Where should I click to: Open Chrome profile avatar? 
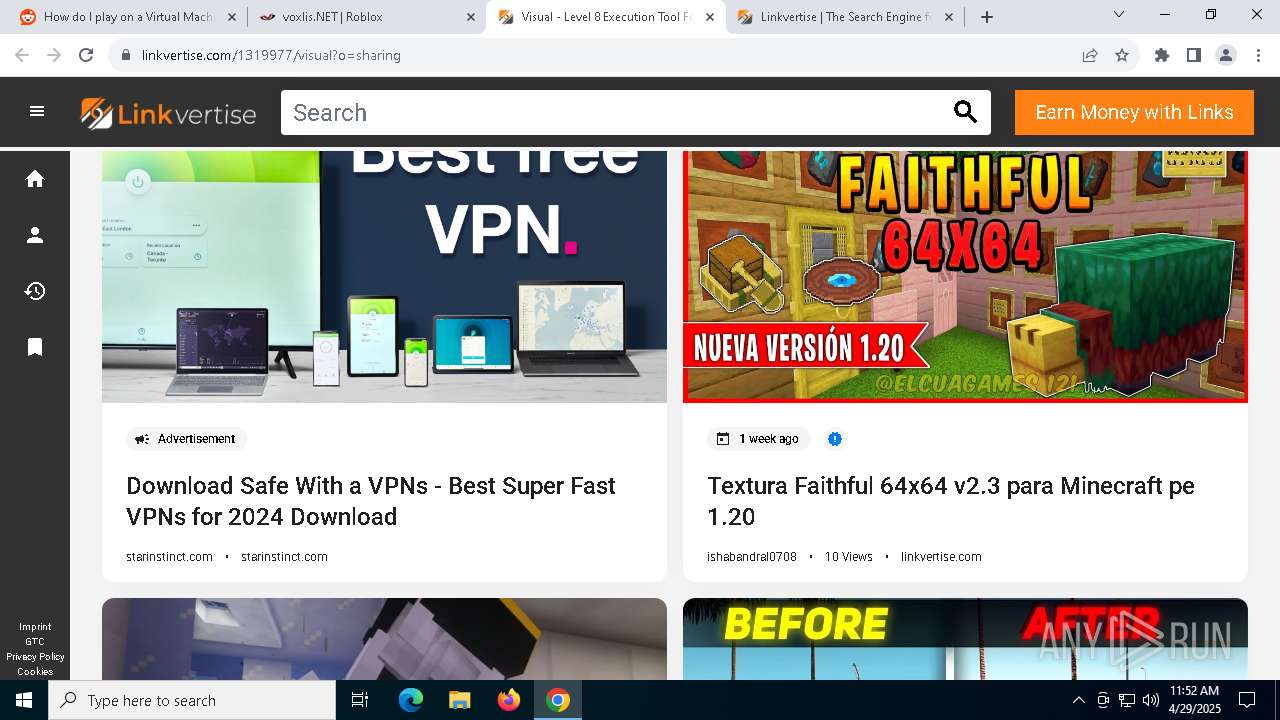tap(1226, 55)
